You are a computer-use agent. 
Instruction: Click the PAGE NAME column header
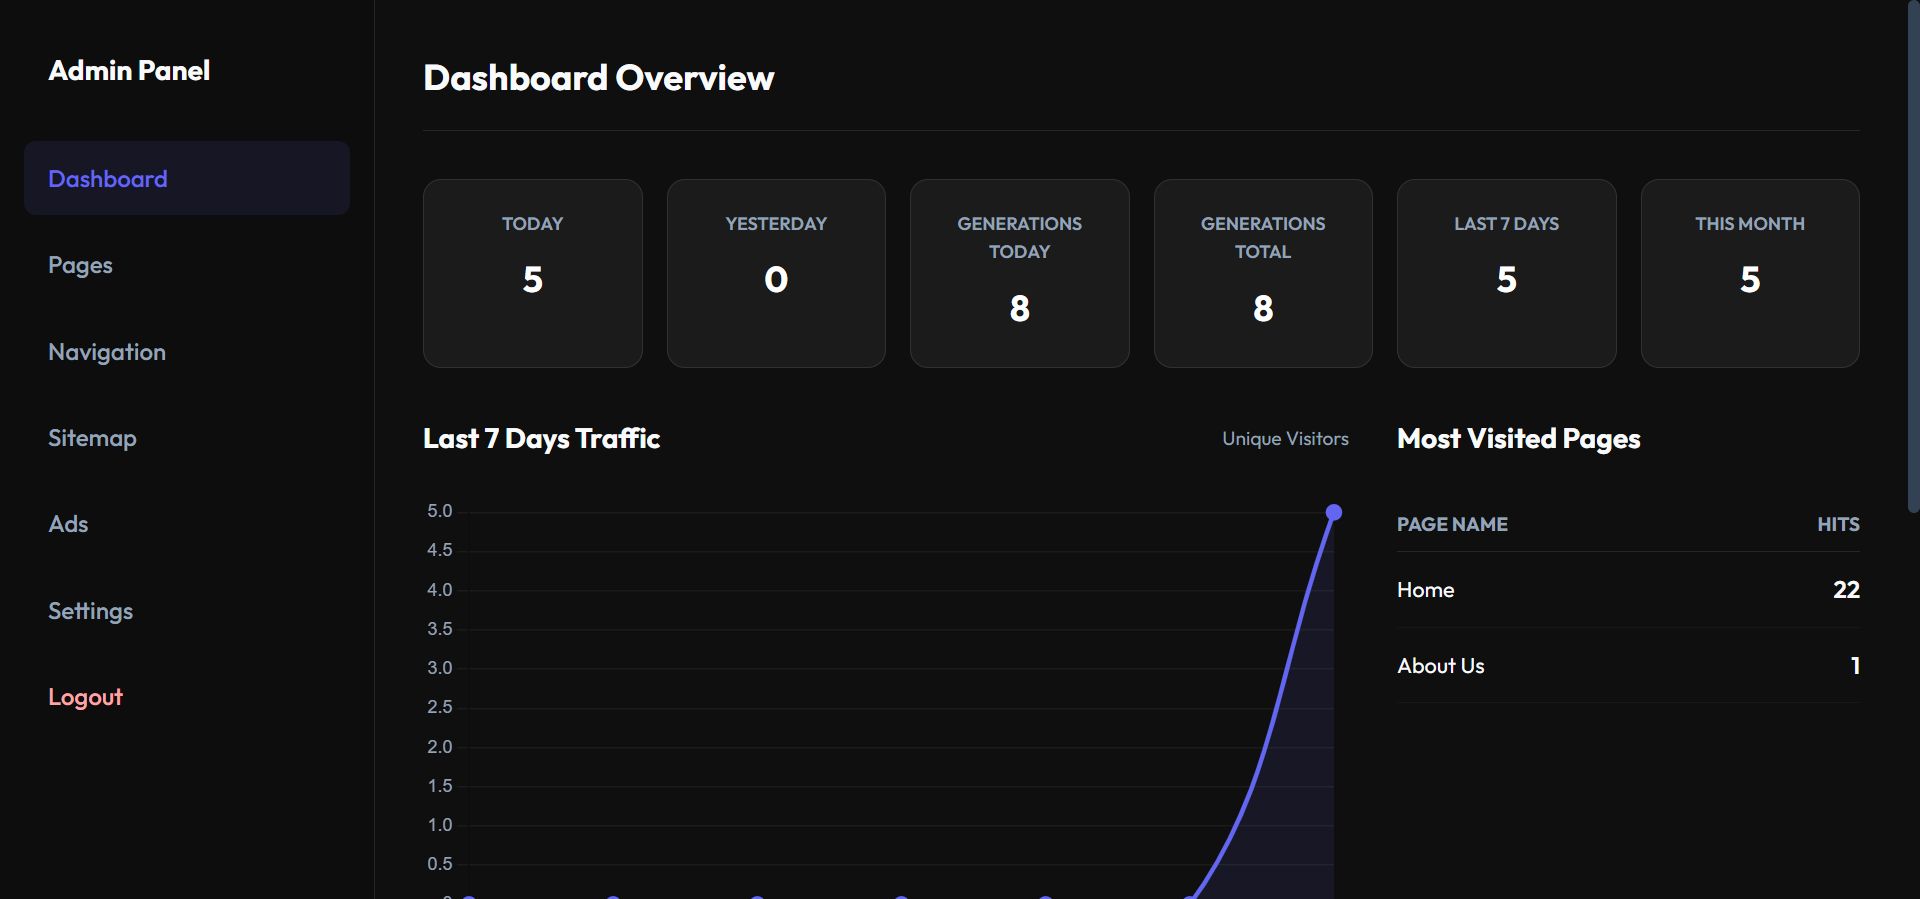(x=1452, y=524)
